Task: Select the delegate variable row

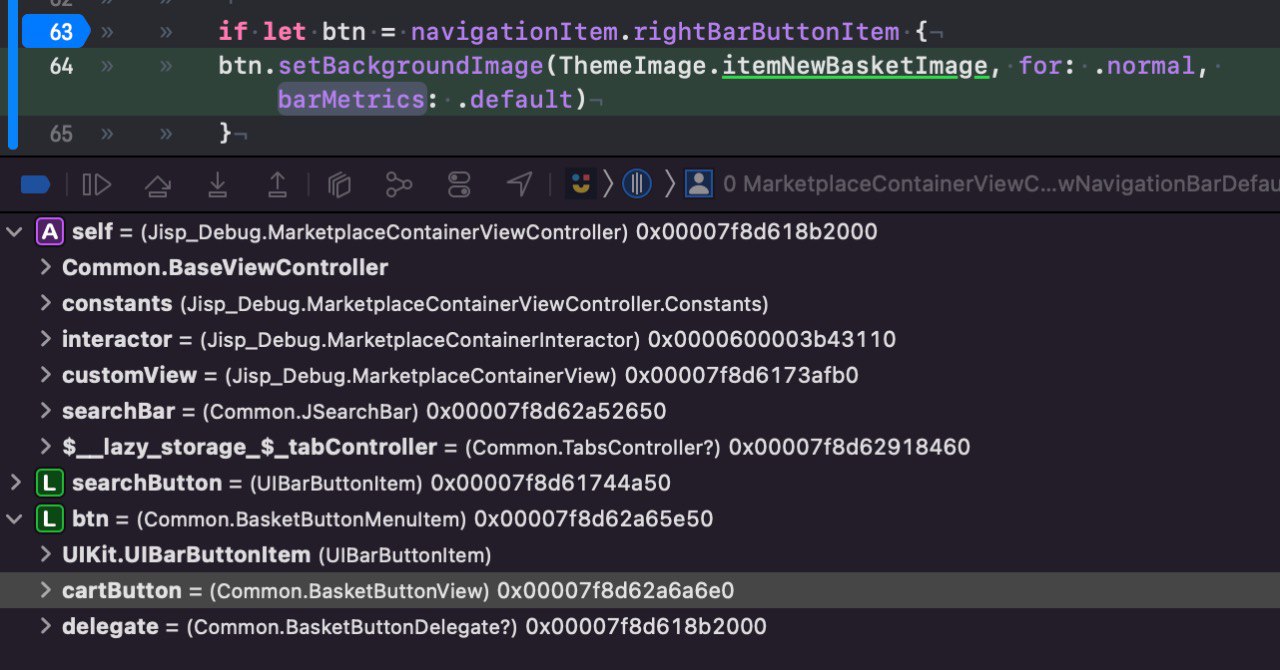Action: [640, 626]
